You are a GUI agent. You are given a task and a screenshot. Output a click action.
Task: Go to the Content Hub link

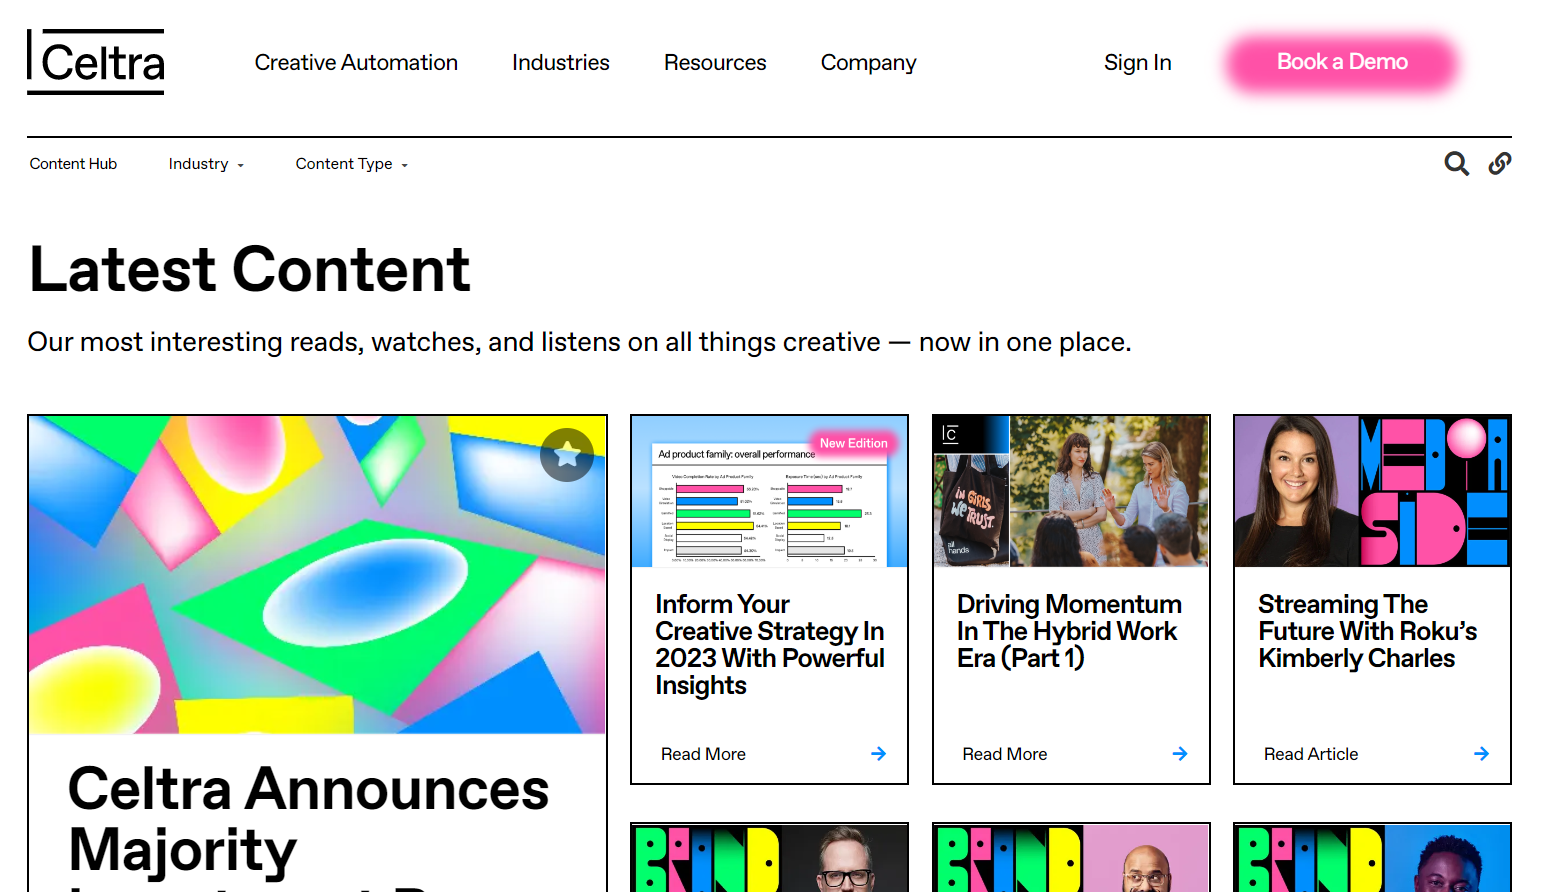pyautogui.click(x=73, y=164)
